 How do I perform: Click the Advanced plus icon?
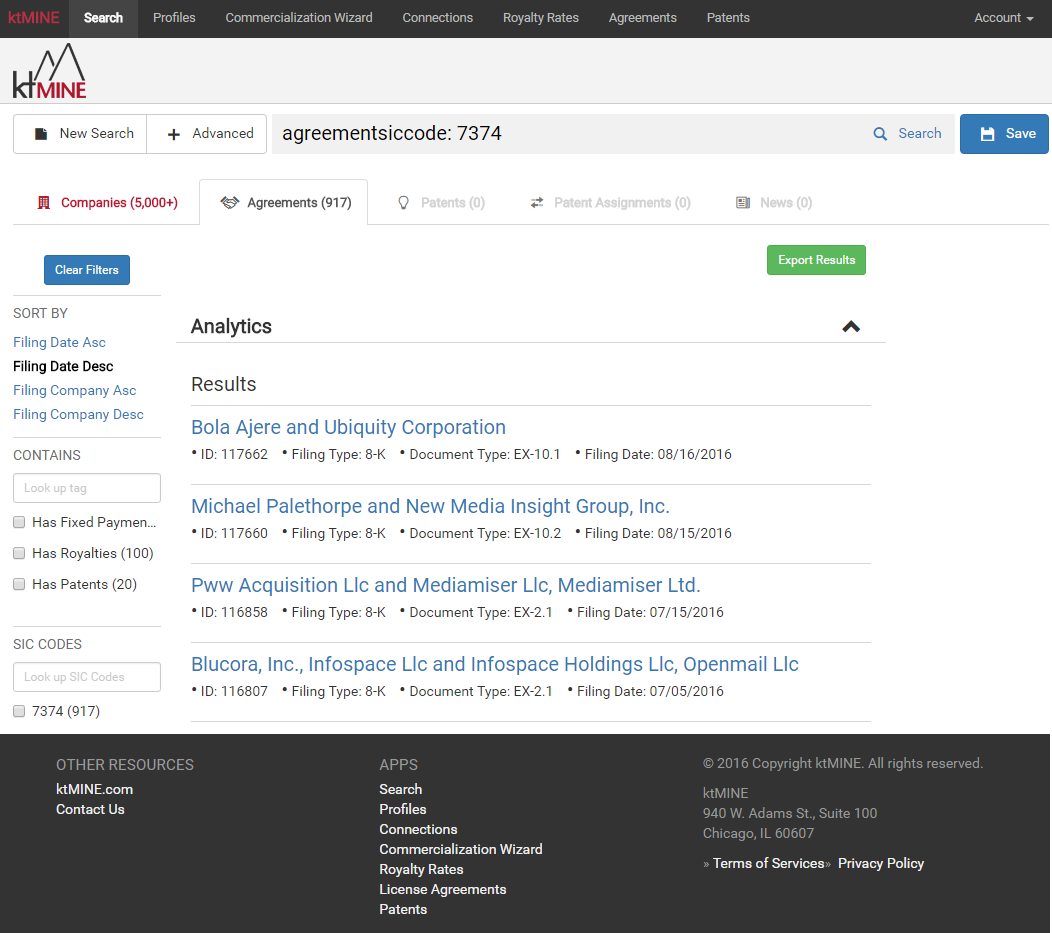174,134
